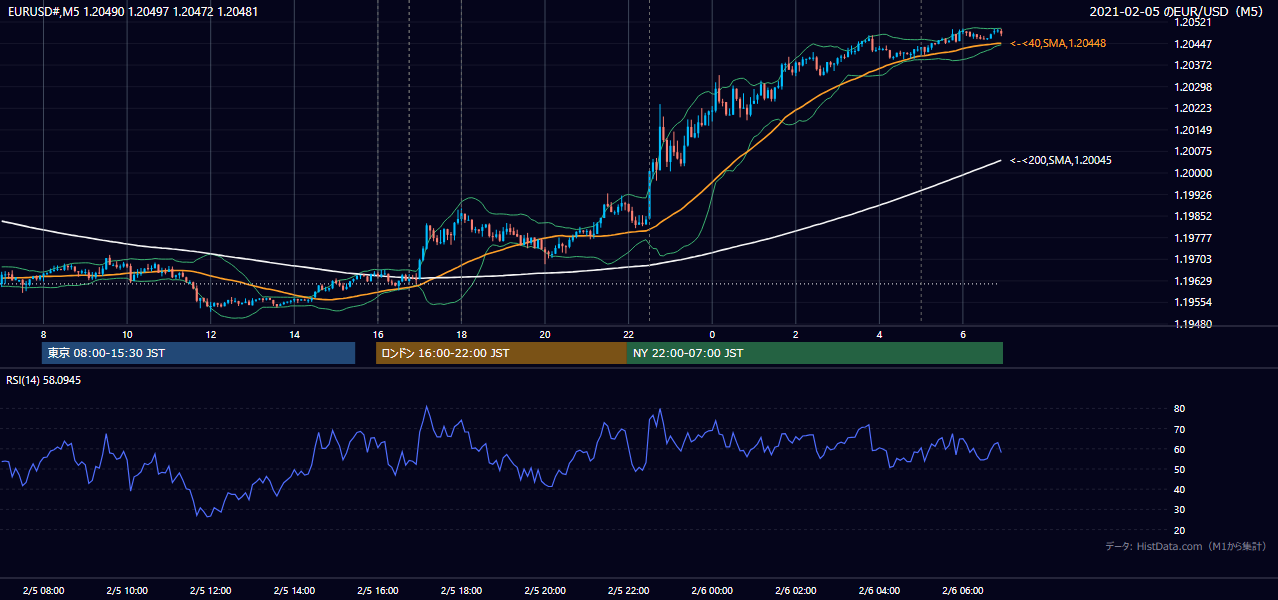Select the 200 SMA label reading 1.20045
Image resolution: width=1278 pixels, height=600 pixels.
[x=1061, y=160]
